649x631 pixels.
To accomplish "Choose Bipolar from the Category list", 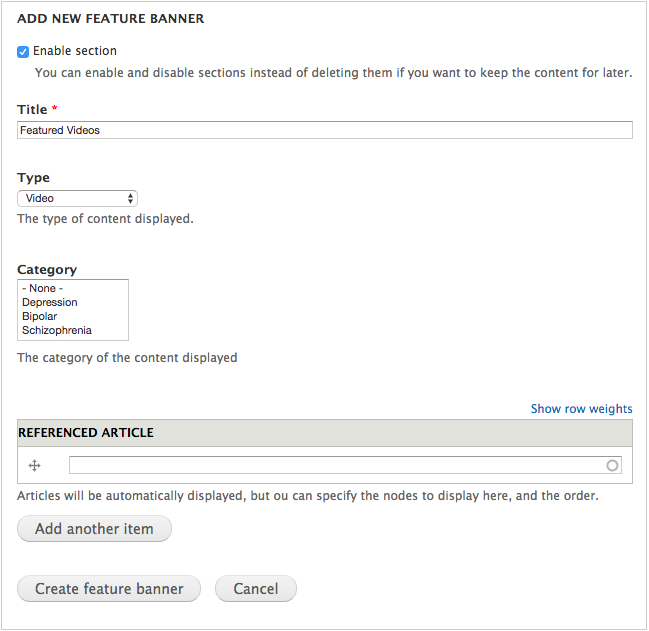I will [x=40, y=316].
